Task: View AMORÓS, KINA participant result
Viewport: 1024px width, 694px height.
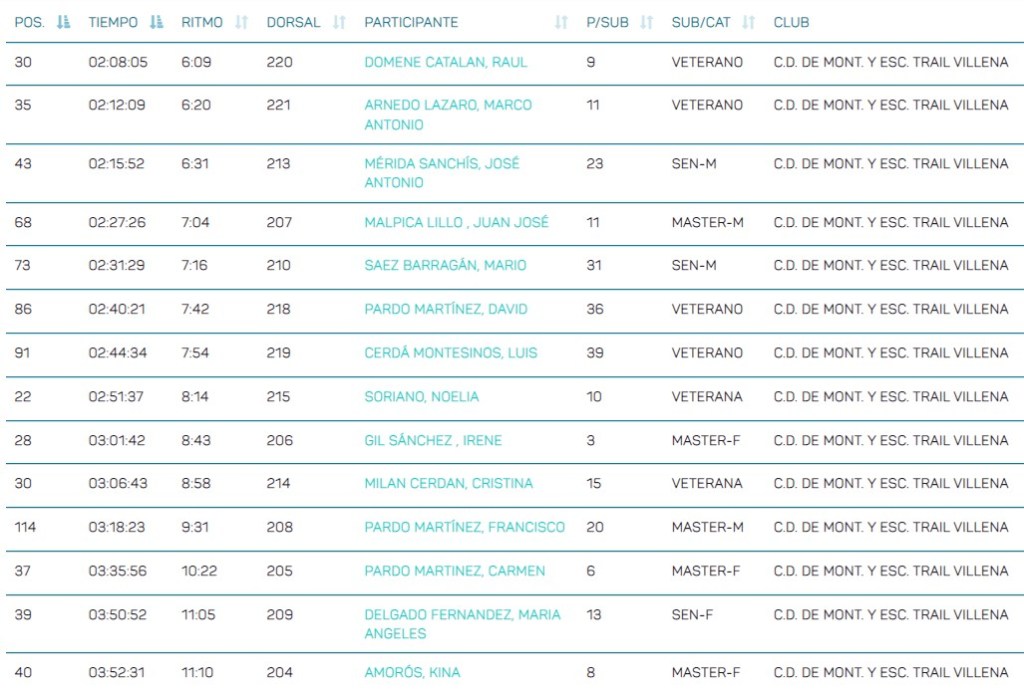Action: pyautogui.click(x=412, y=672)
